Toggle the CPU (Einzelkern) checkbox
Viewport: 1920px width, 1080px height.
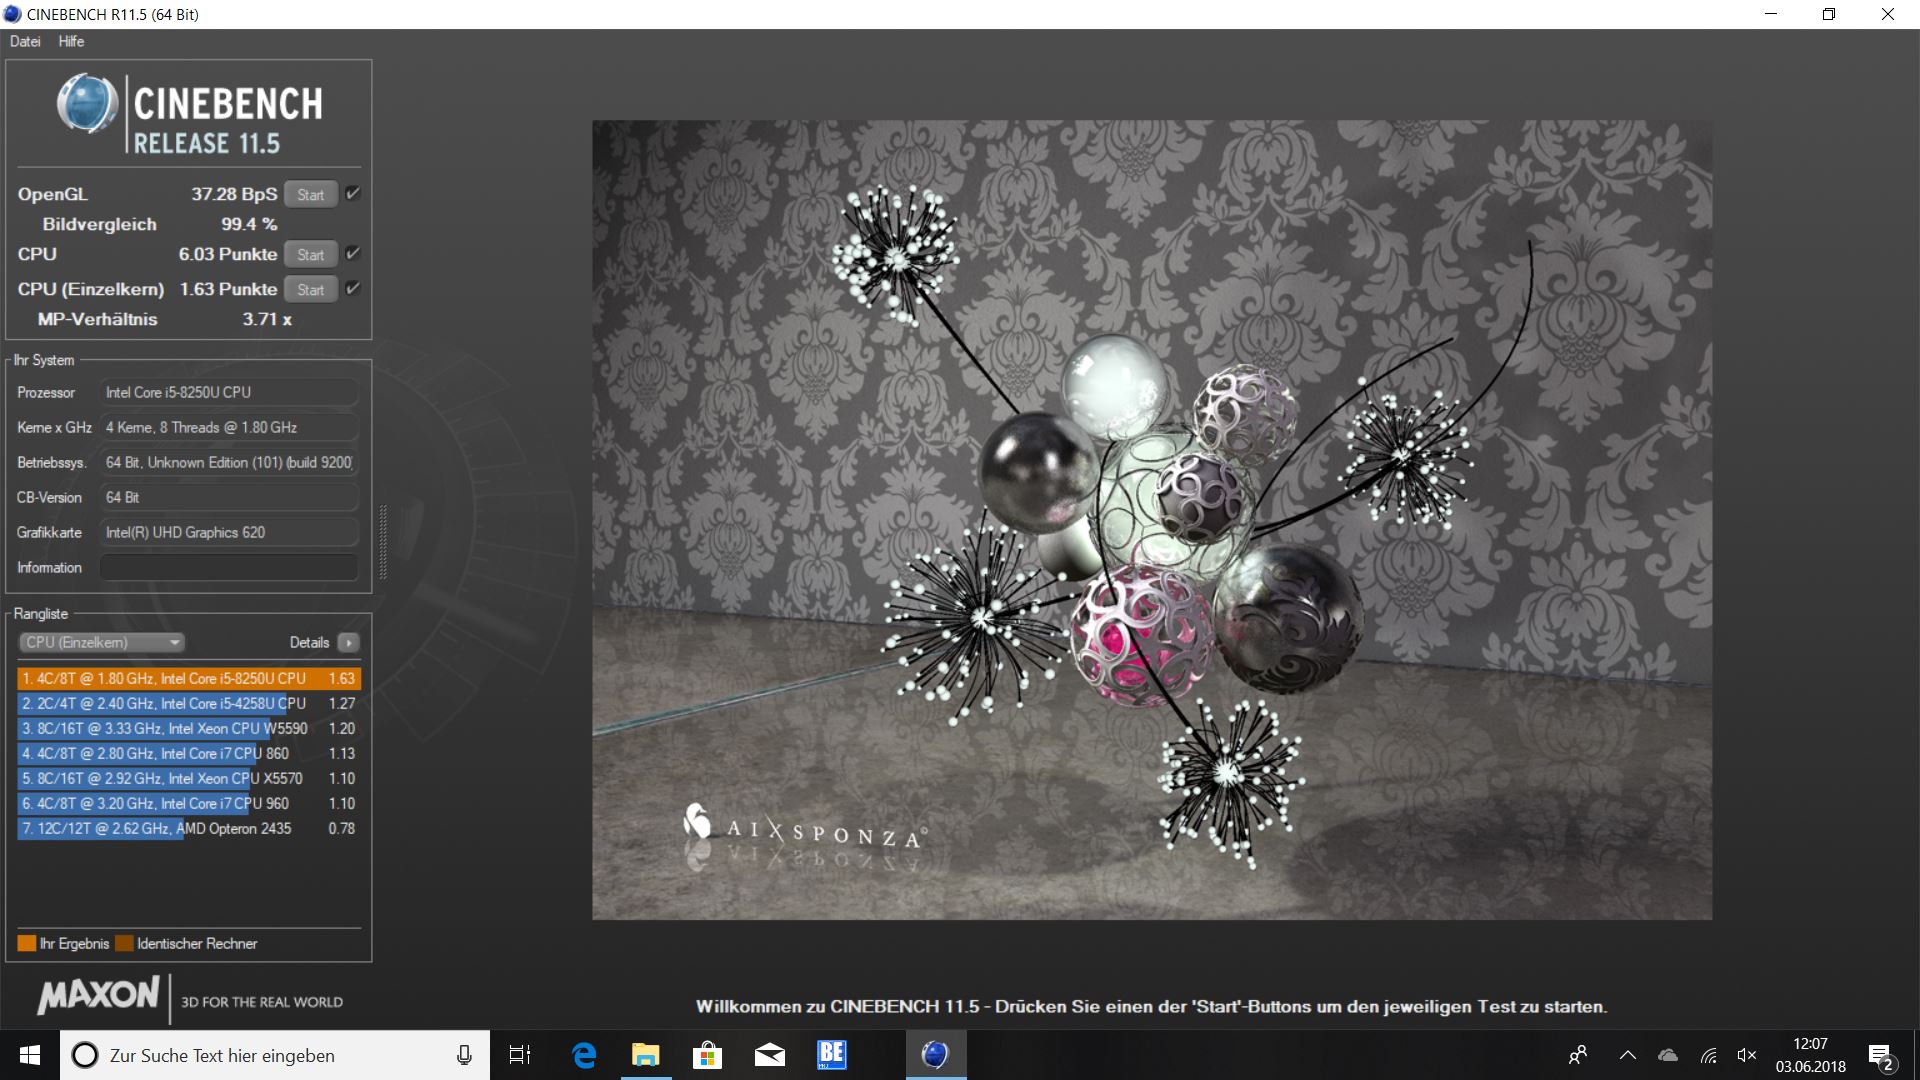point(353,288)
